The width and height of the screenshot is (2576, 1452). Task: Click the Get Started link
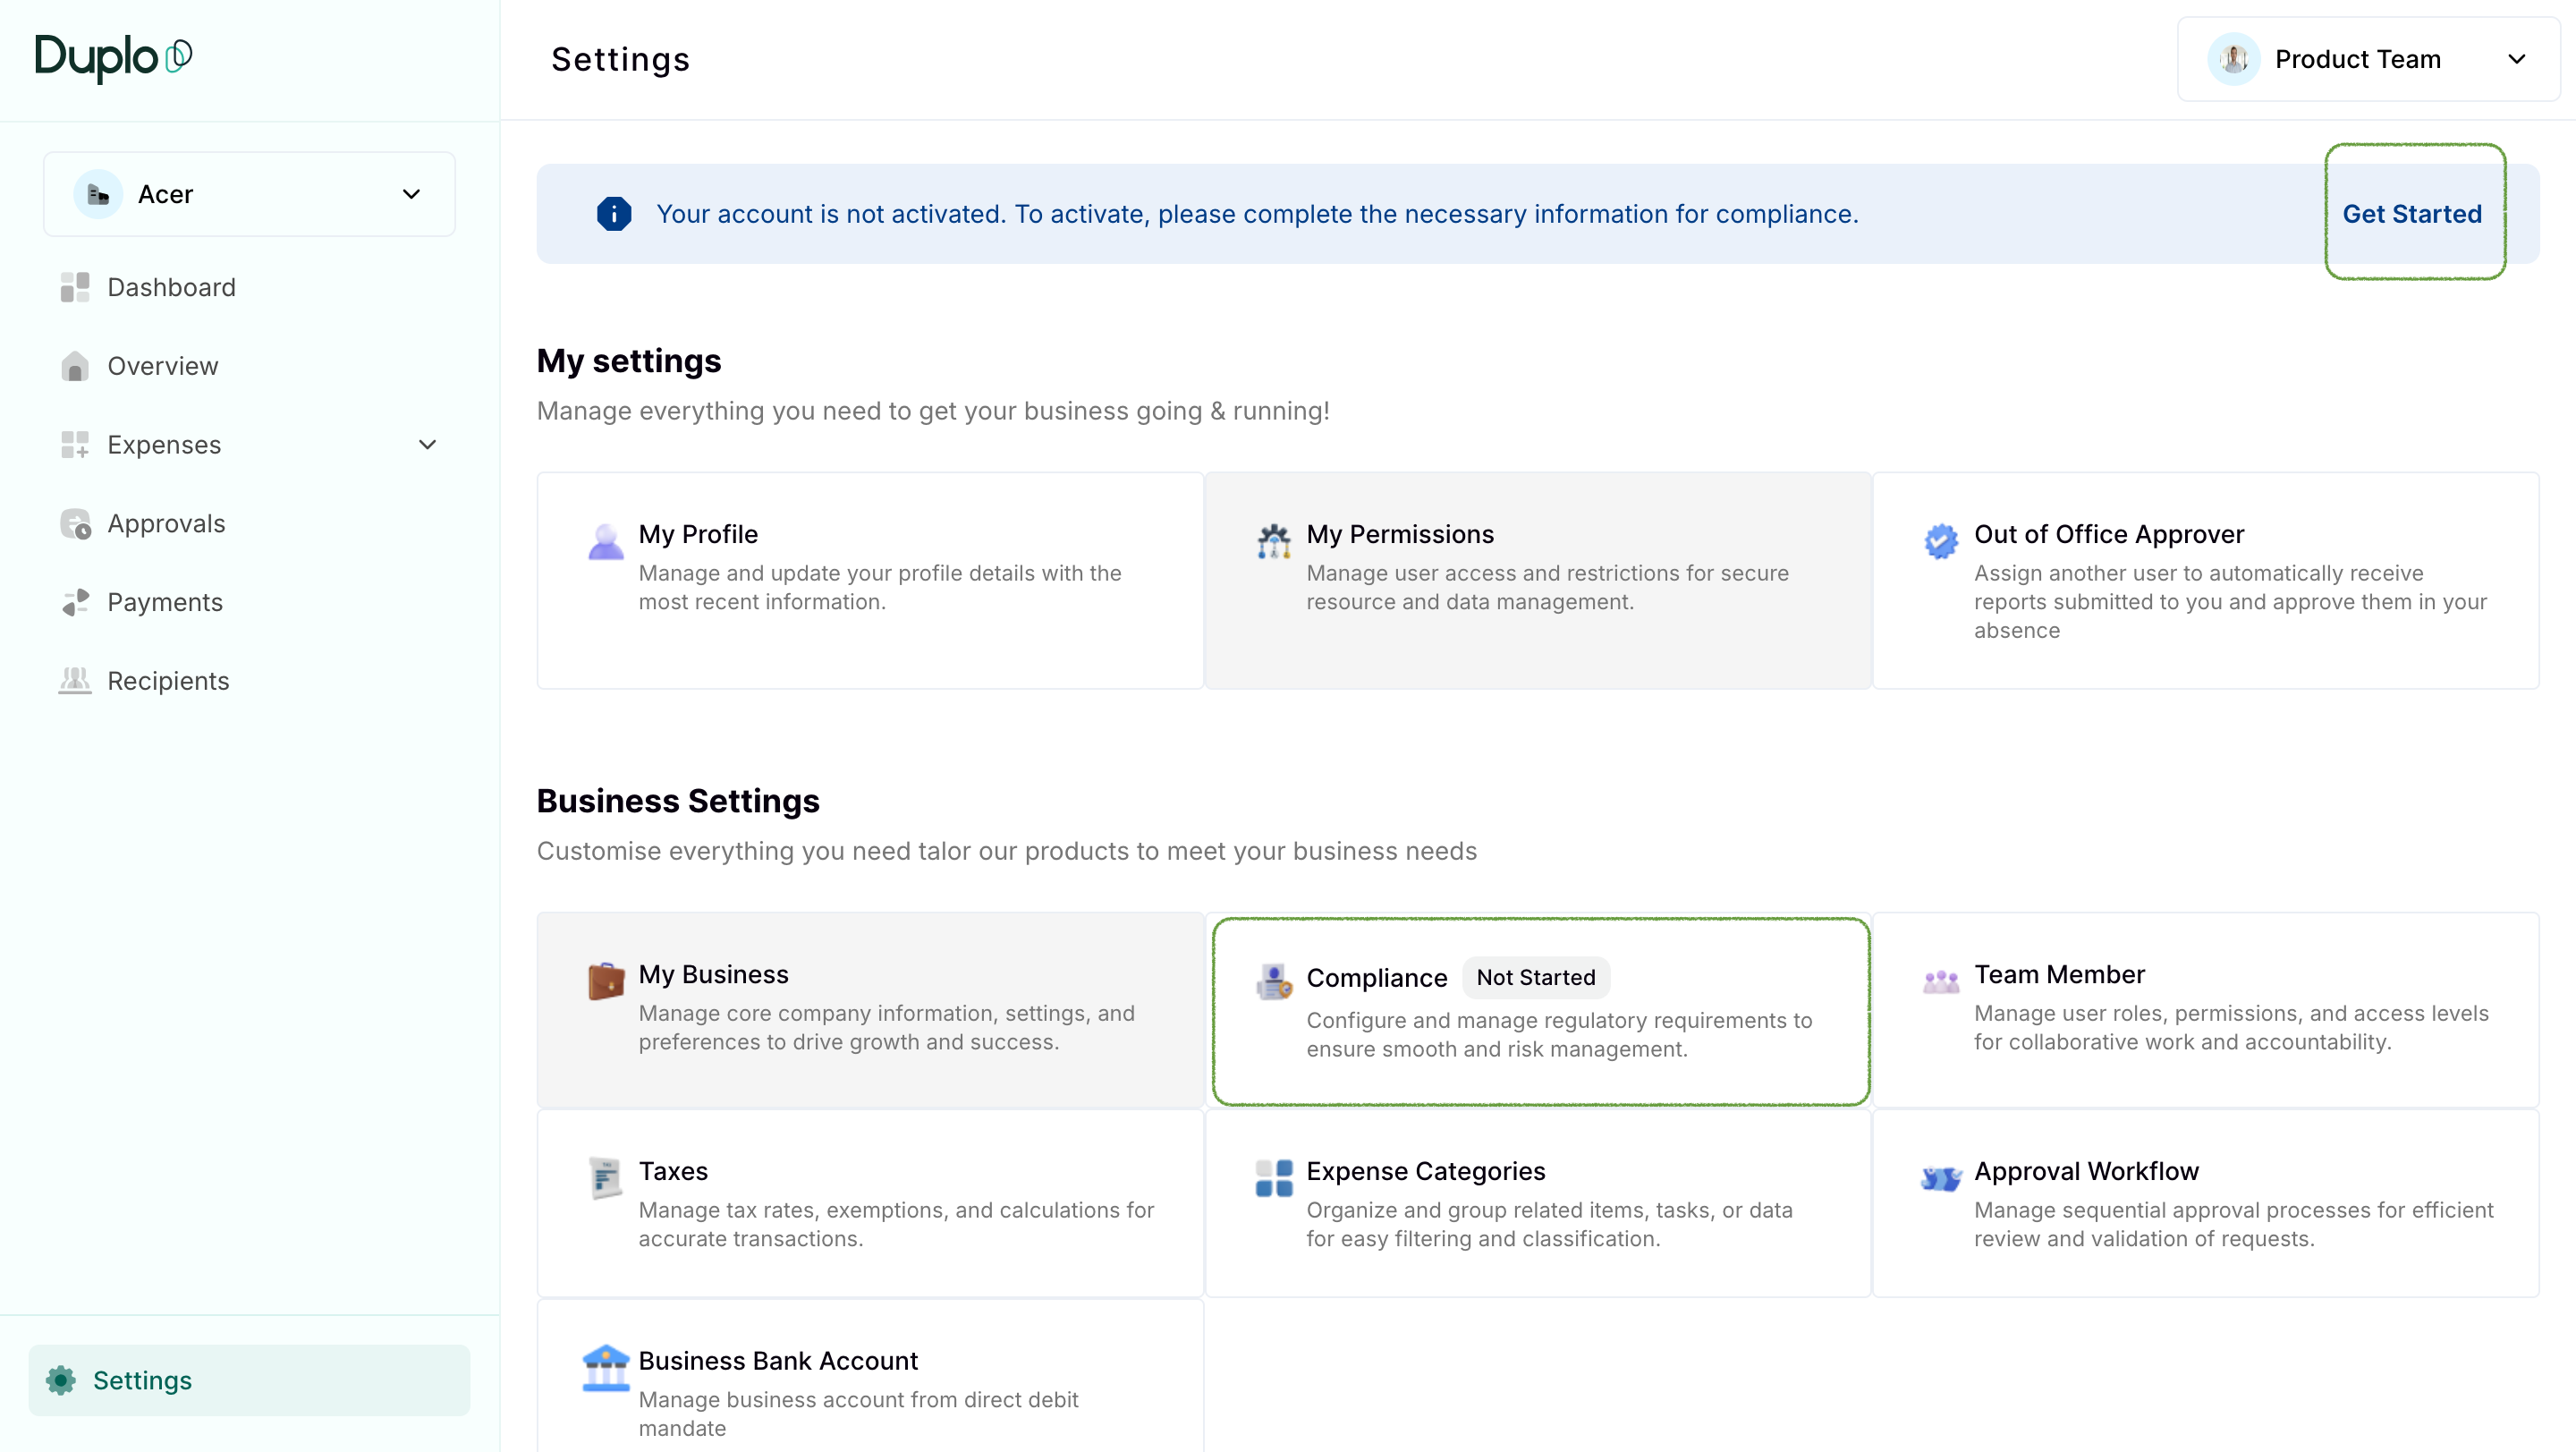[2411, 214]
